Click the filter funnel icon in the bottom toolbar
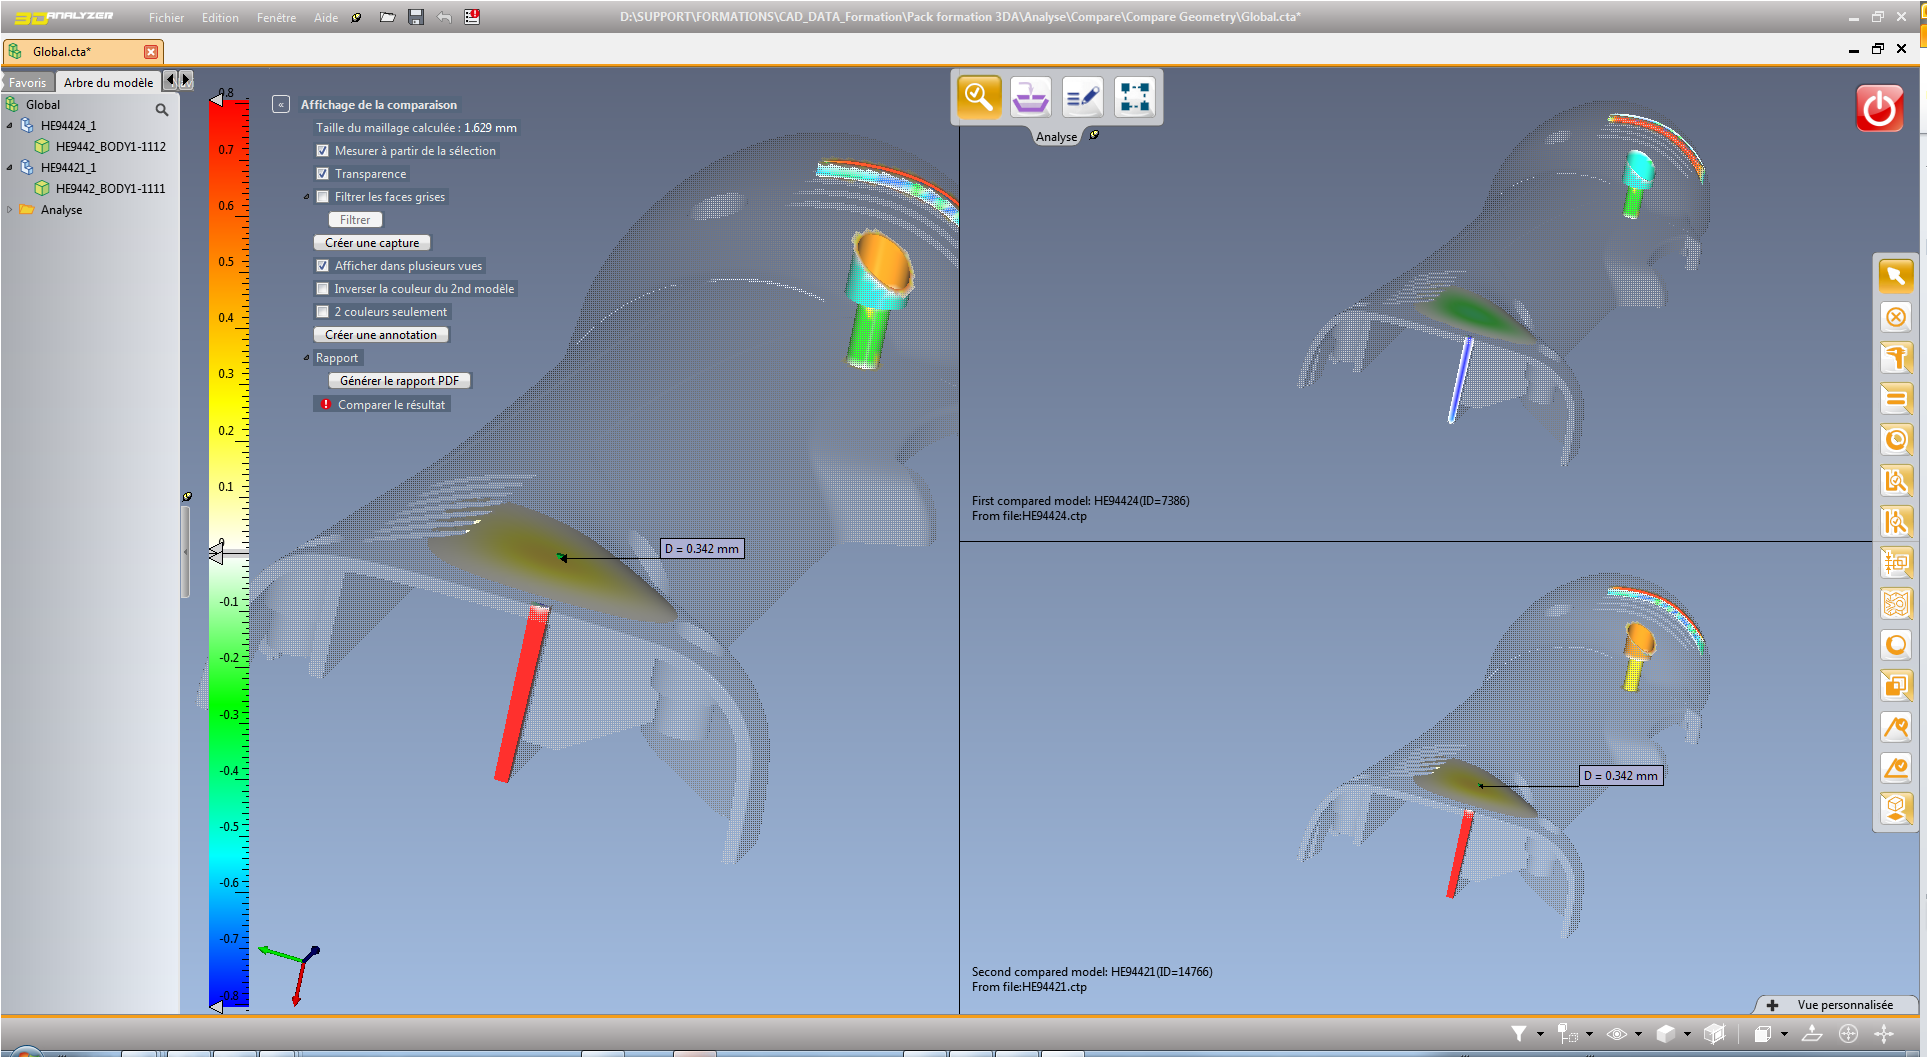This screenshot has width=1928, height=1058. click(1519, 1033)
